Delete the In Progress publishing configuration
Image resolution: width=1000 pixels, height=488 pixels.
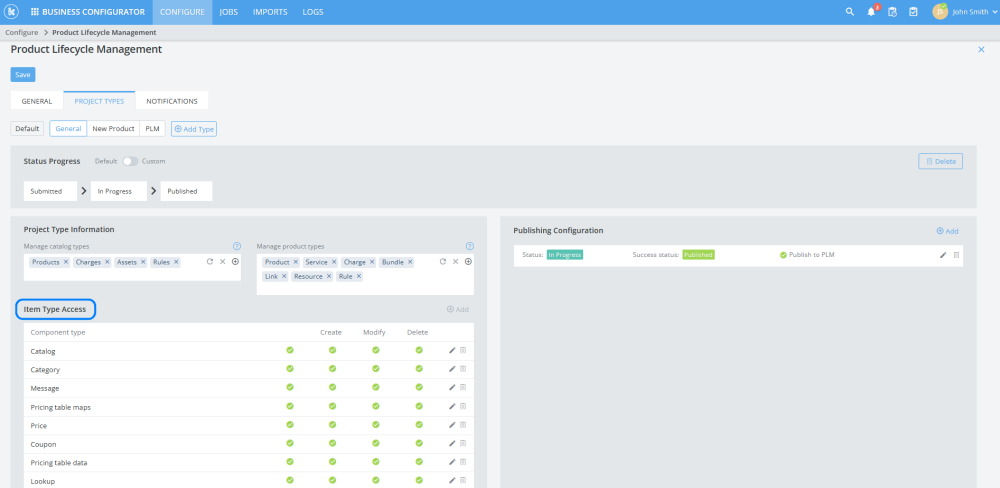click(x=956, y=255)
